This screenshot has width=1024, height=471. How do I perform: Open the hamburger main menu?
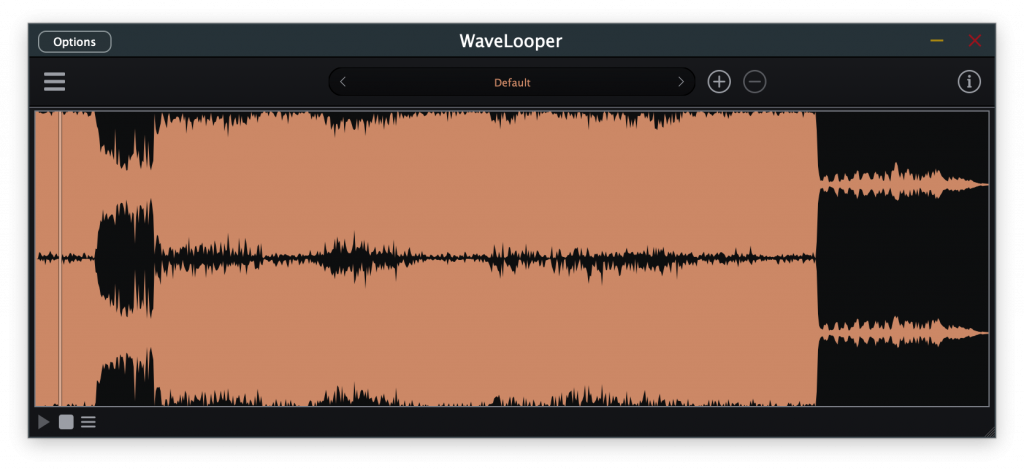[x=55, y=82]
